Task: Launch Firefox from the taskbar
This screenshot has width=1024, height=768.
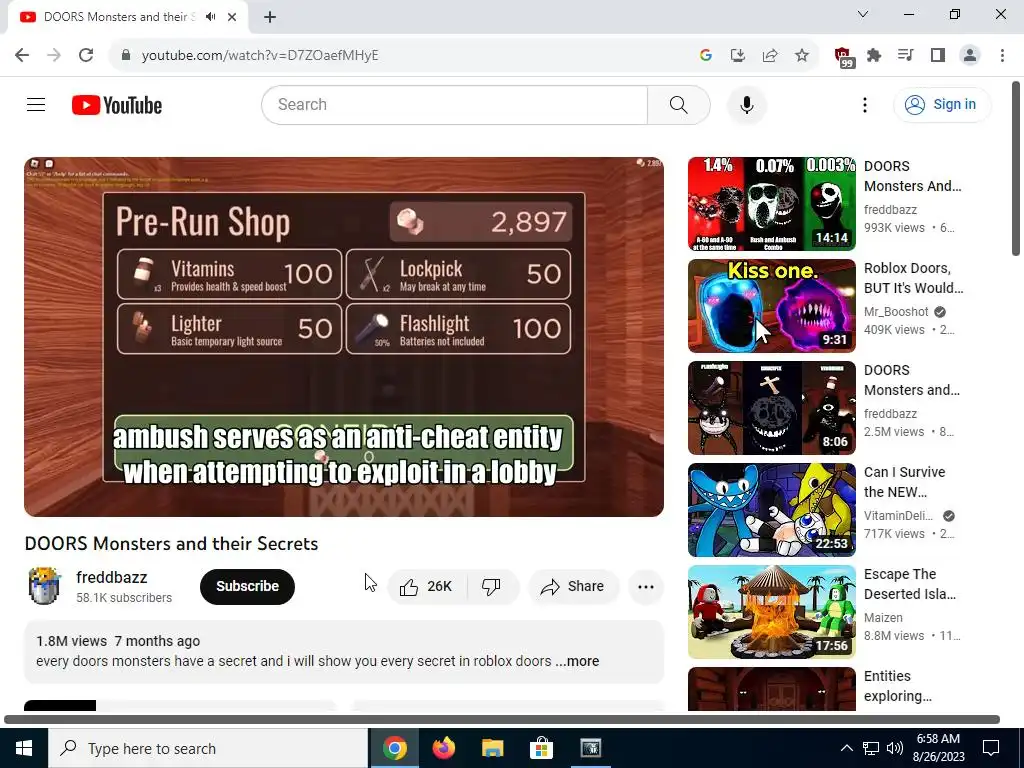Action: pyautogui.click(x=443, y=748)
